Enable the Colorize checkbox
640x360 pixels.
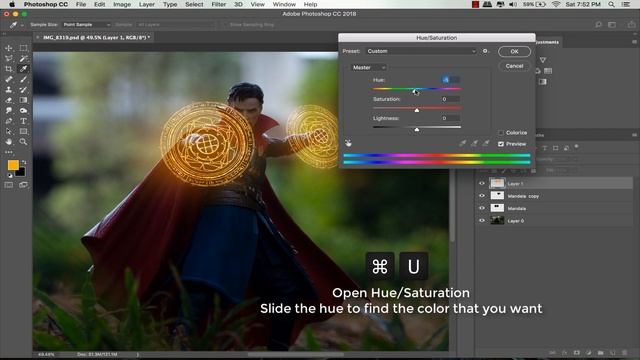pos(501,133)
